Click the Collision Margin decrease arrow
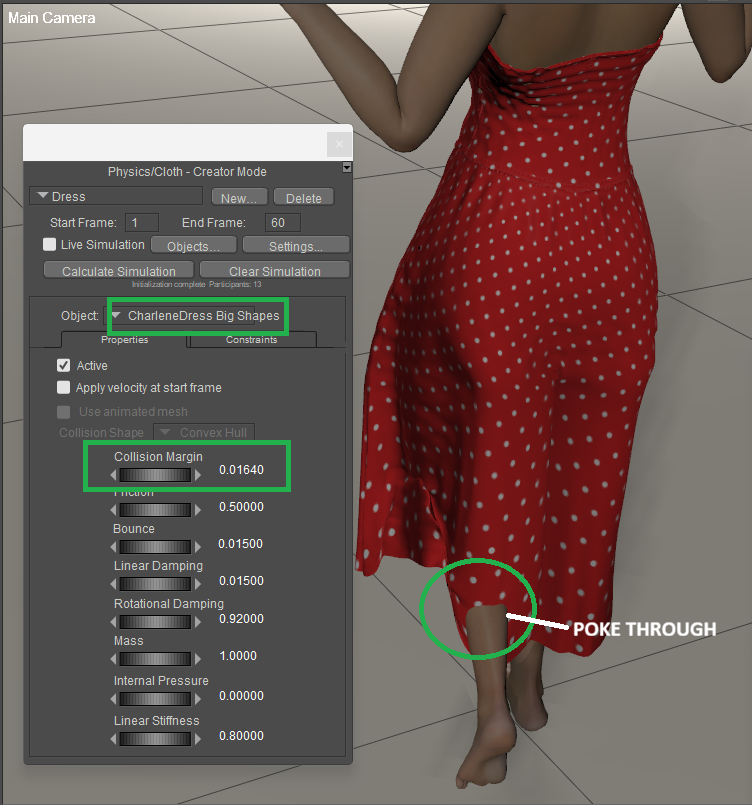This screenshot has height=805, width=752. click(x=114, y=475)
